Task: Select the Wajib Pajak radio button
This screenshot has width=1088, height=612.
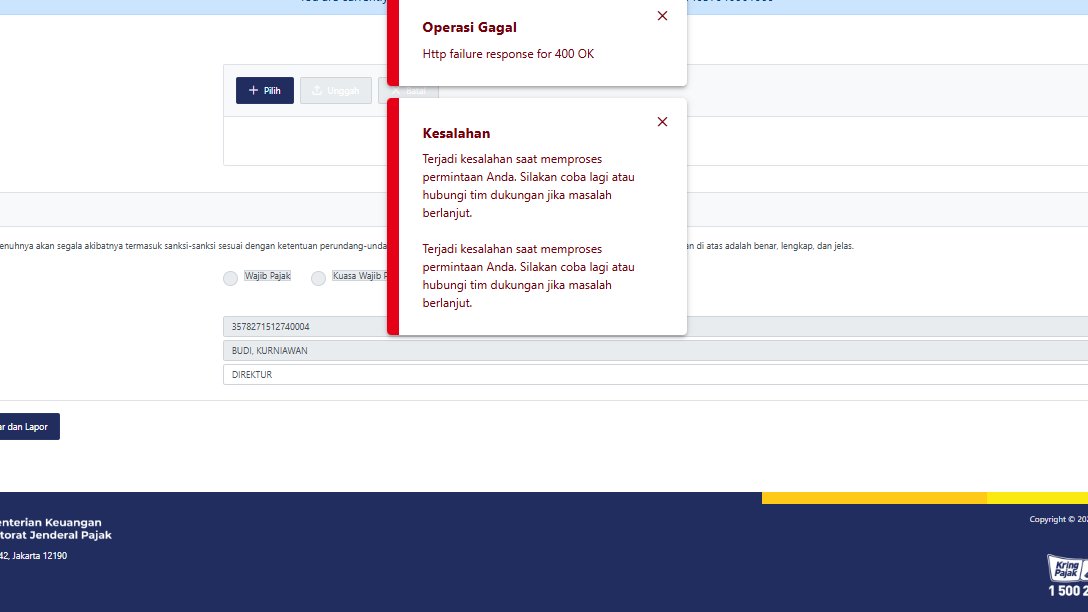Action: (230, 278)
